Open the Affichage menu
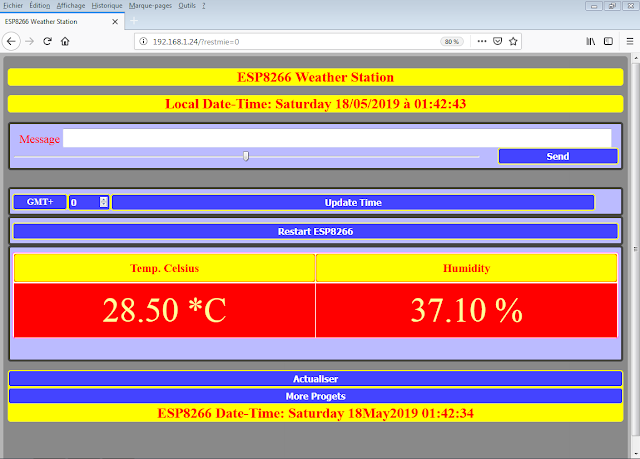The width and height of the screenshot is (640, 459). tap(71, 6)
